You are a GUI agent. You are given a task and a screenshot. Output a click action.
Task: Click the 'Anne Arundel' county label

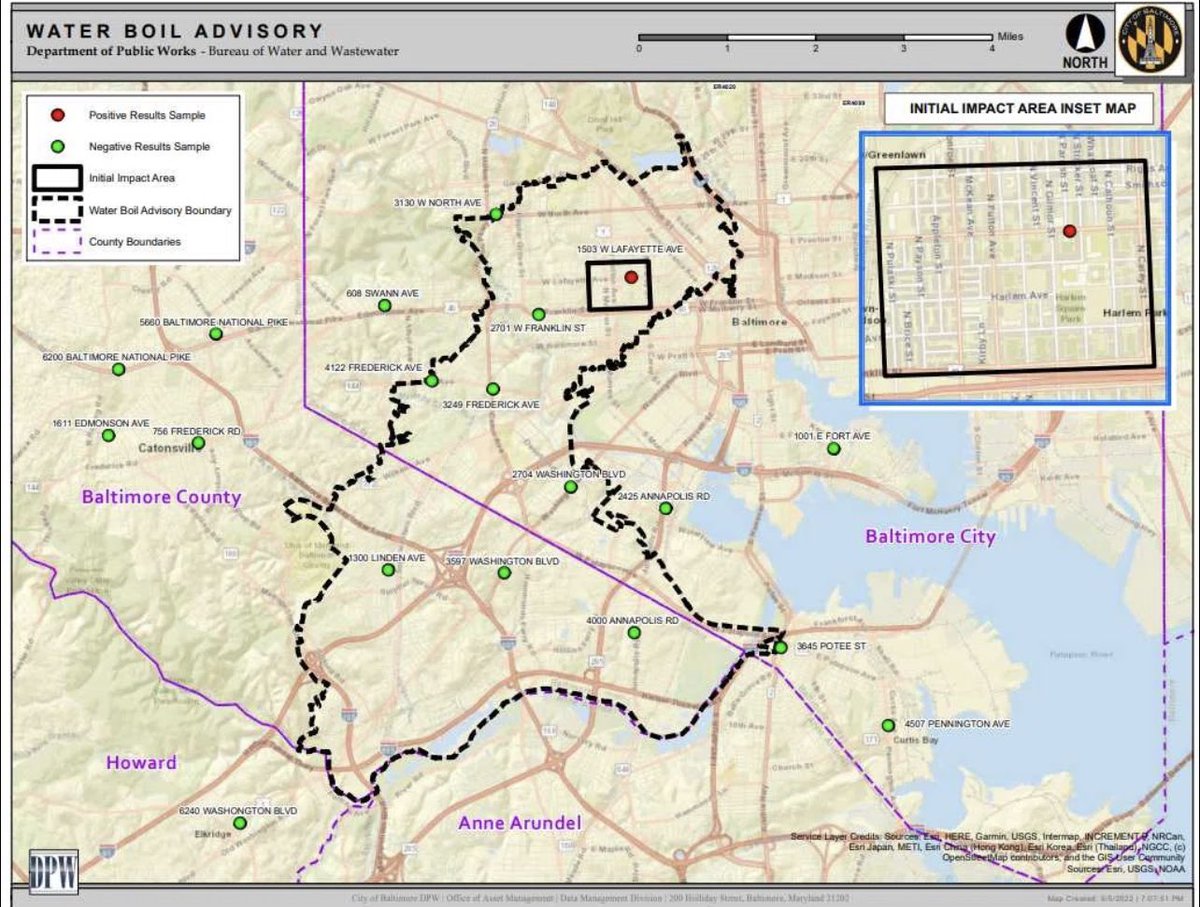[519, 823]
